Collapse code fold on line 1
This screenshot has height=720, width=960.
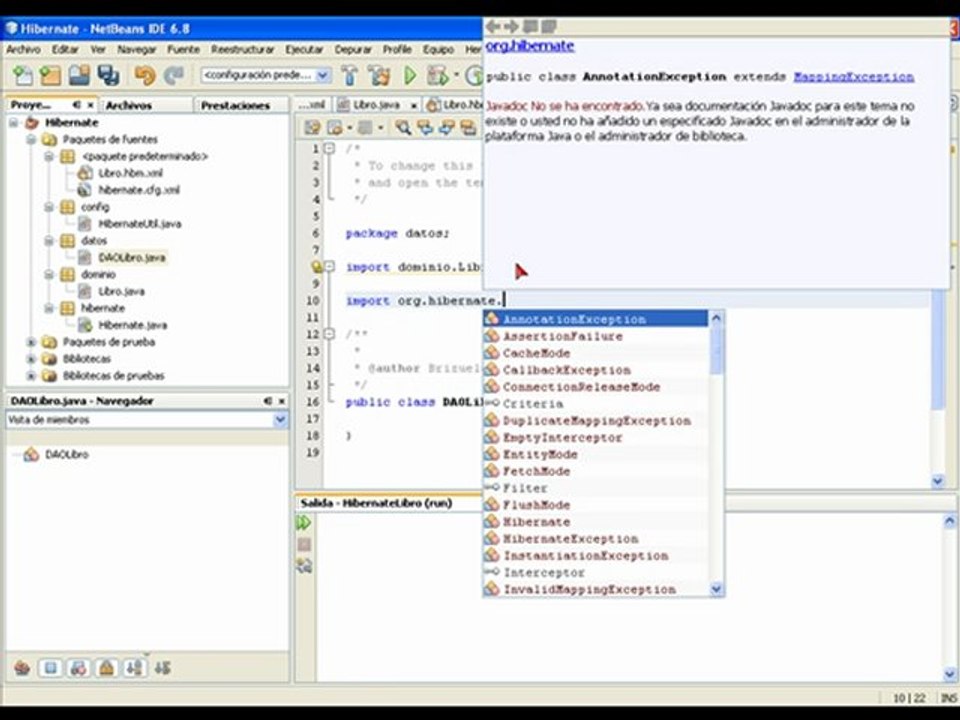(329, 148)
